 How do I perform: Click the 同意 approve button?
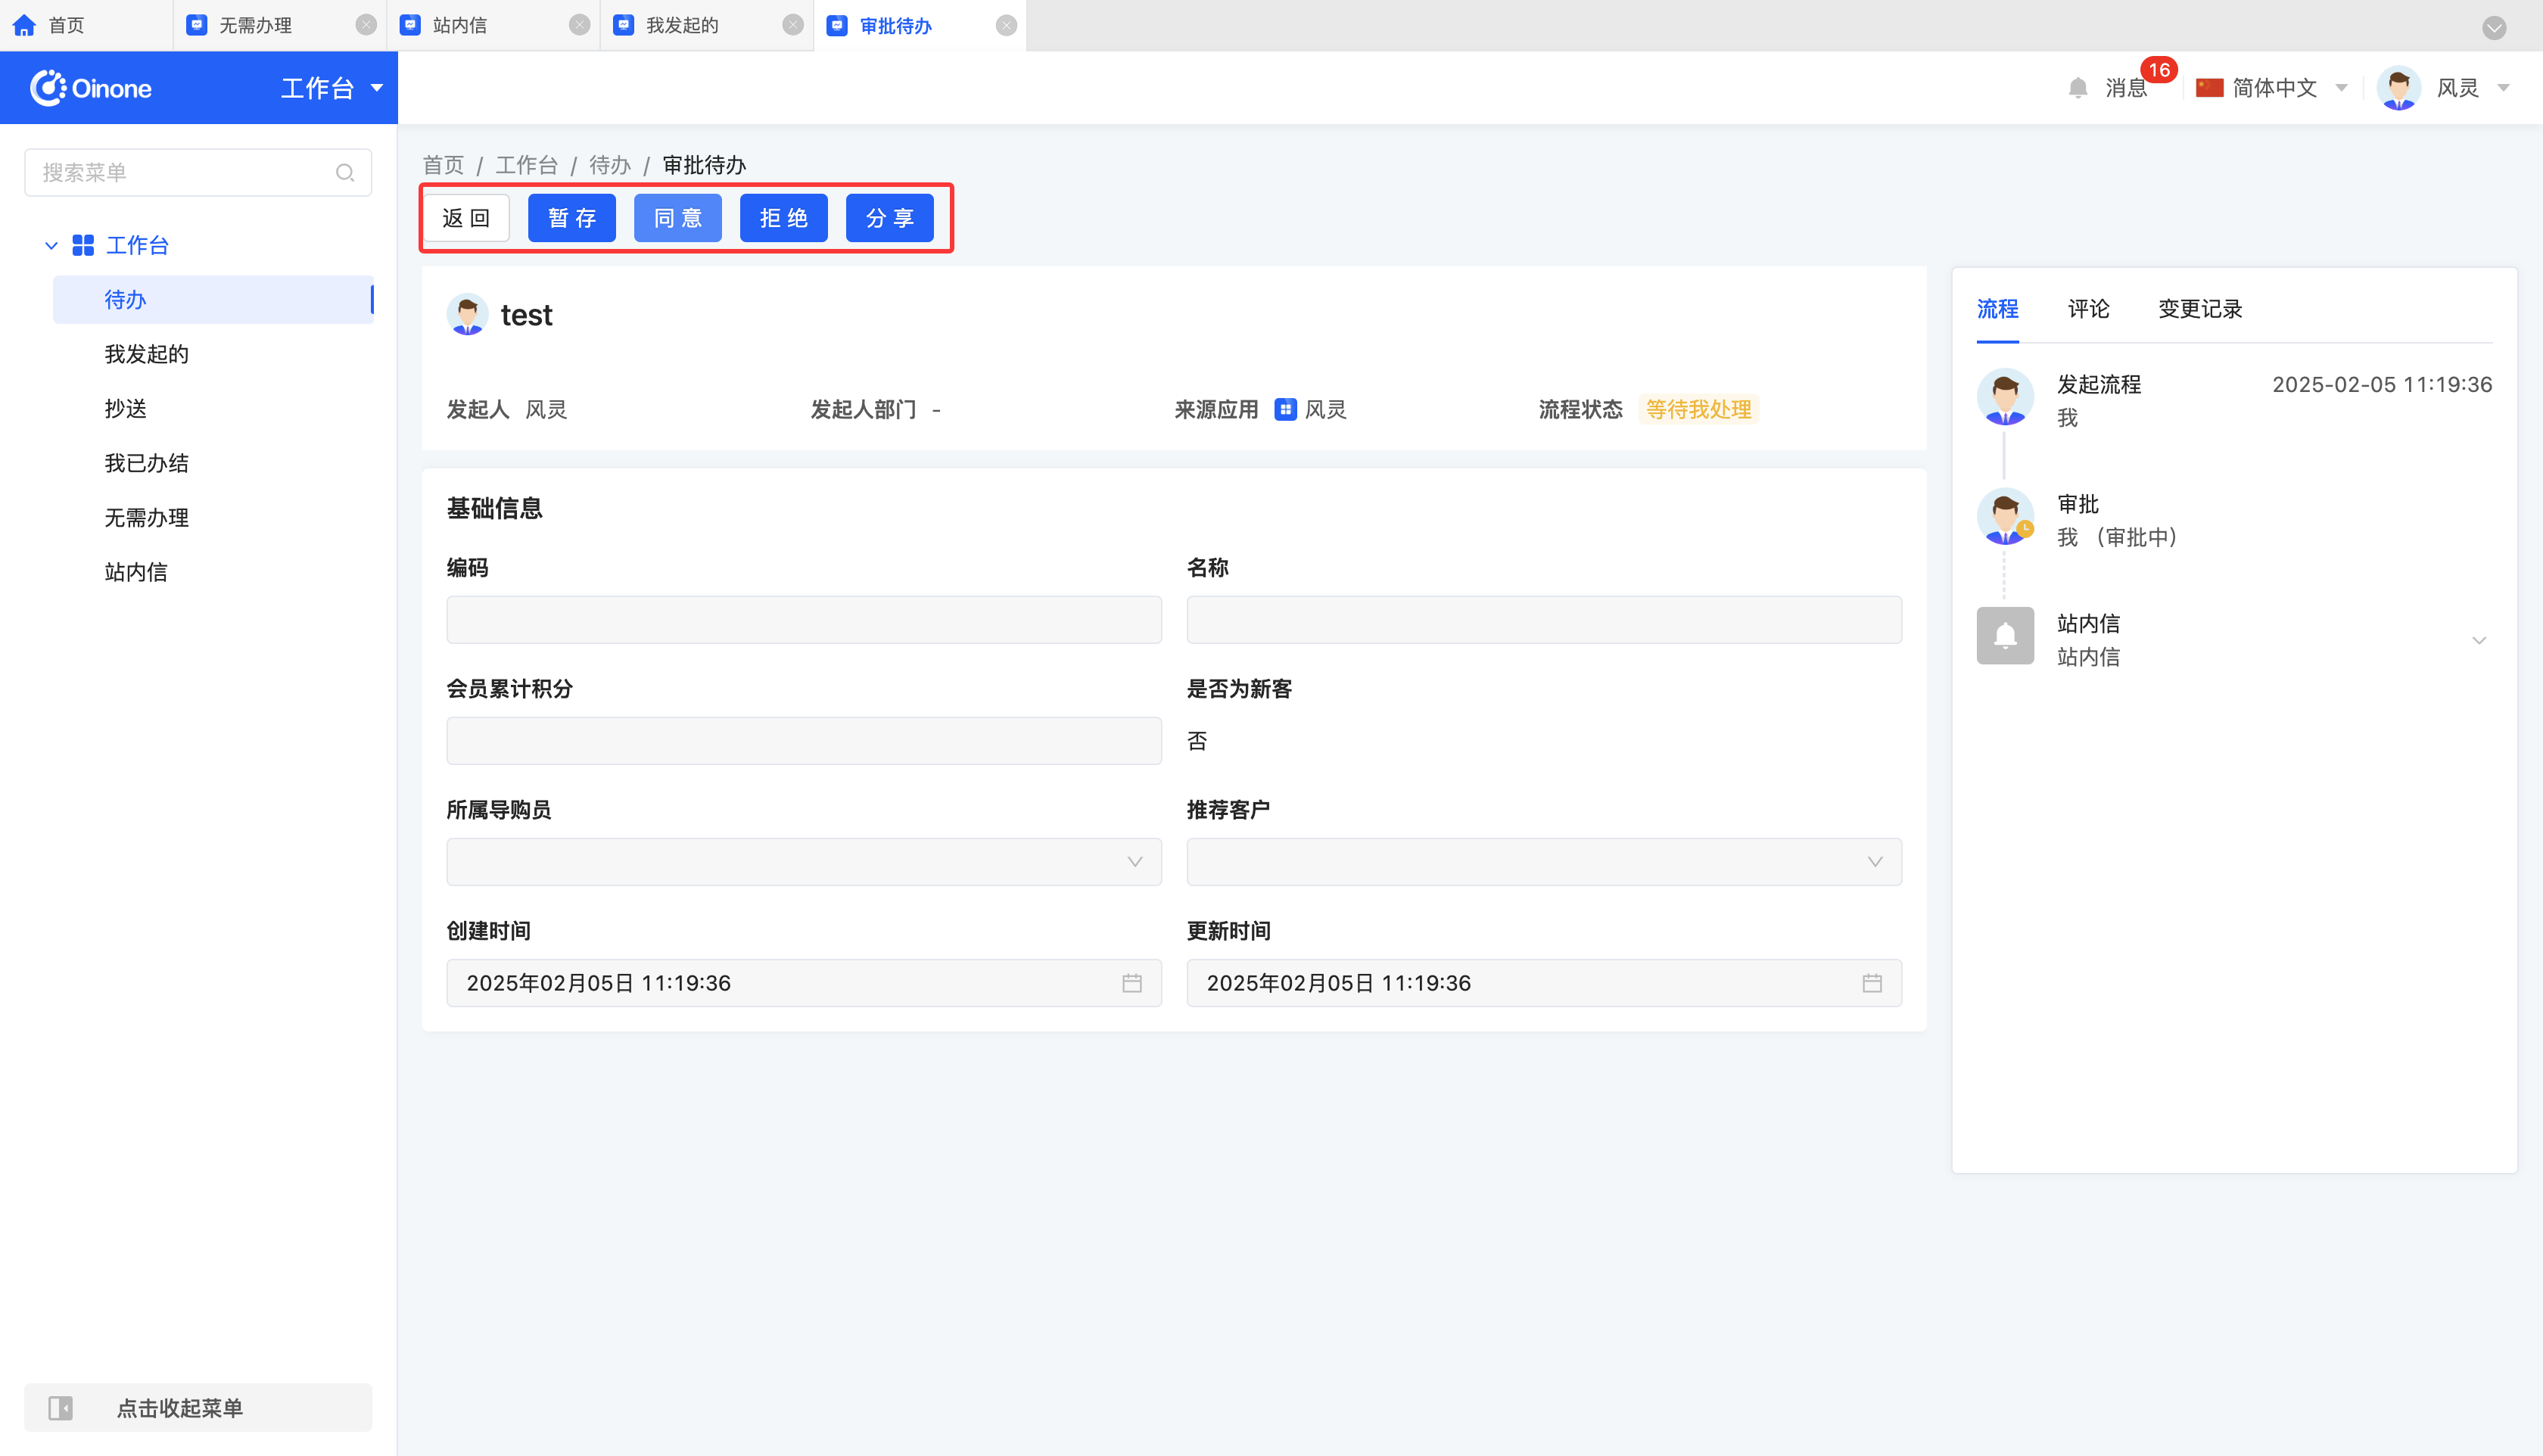677,218
